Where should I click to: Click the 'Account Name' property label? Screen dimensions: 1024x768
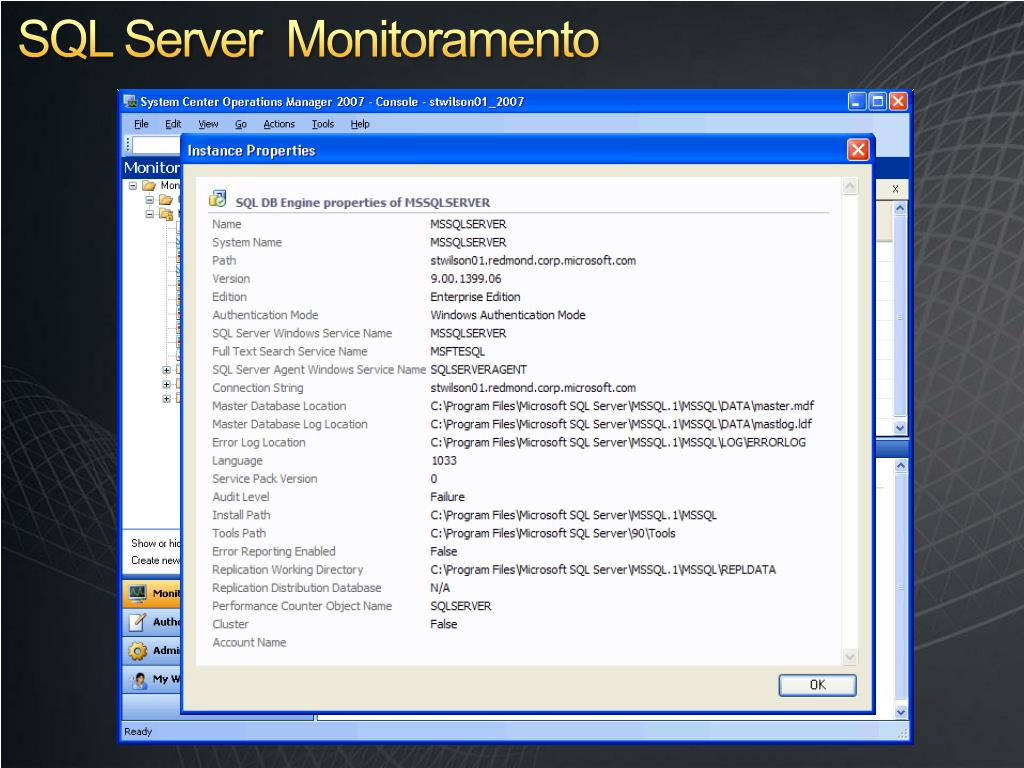tap(249, 643)
